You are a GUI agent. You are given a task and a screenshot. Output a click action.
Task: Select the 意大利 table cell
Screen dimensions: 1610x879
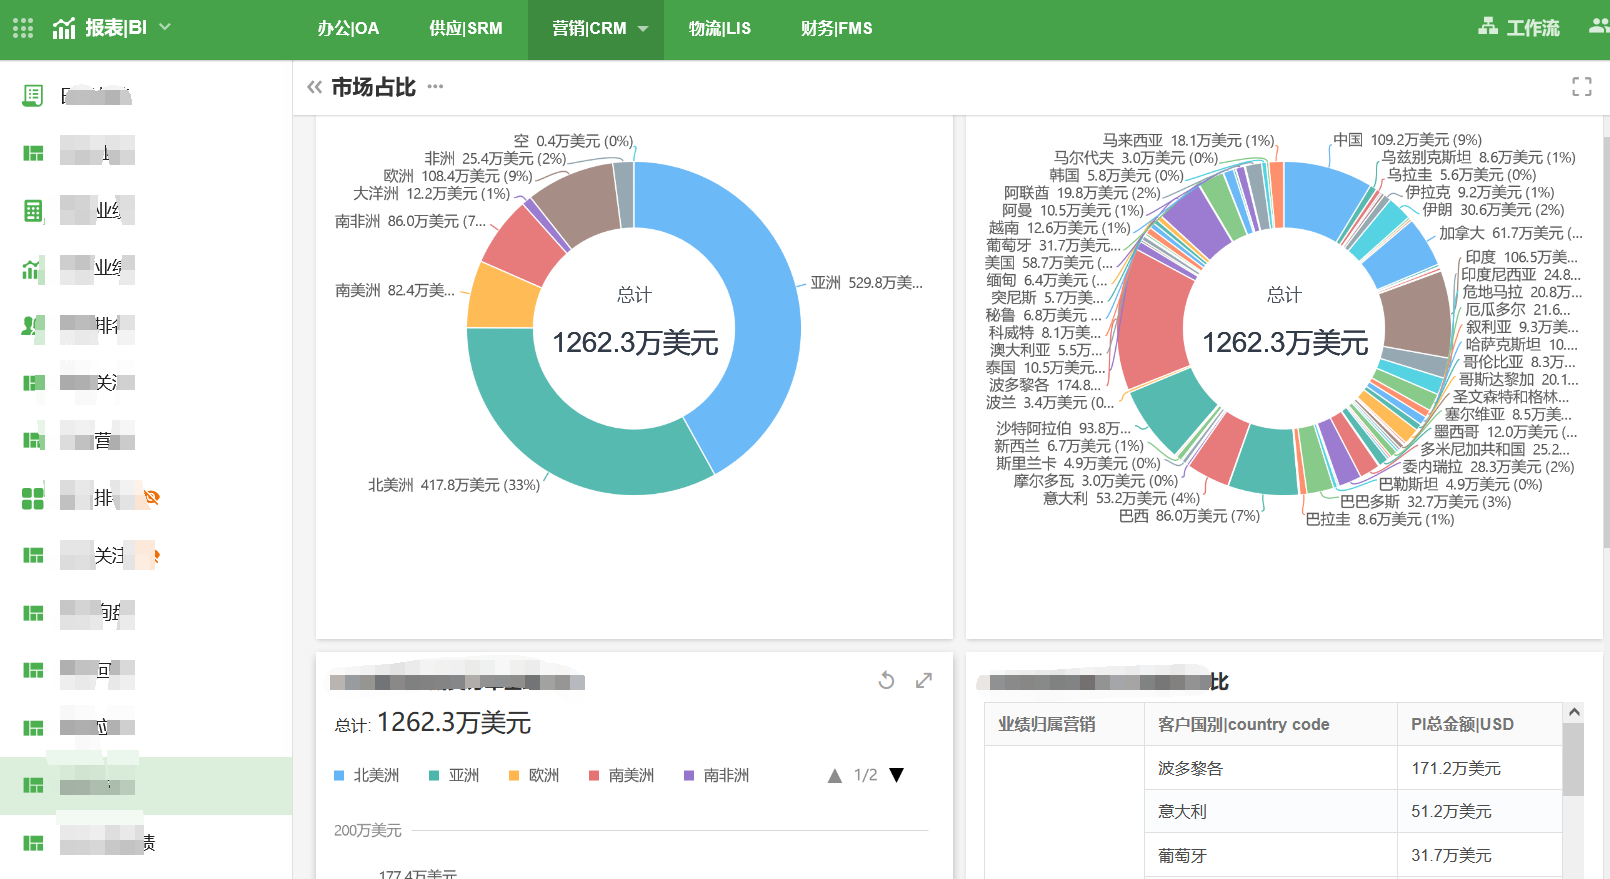[1270, 811]
